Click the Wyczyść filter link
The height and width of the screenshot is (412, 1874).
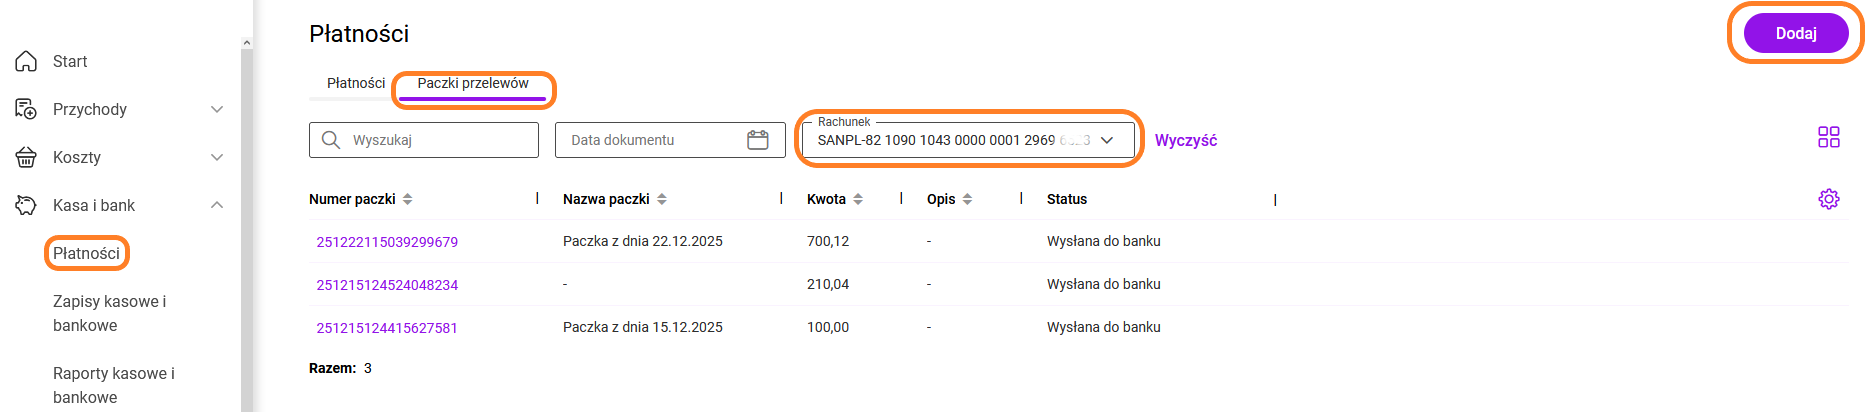(1185, 140)
